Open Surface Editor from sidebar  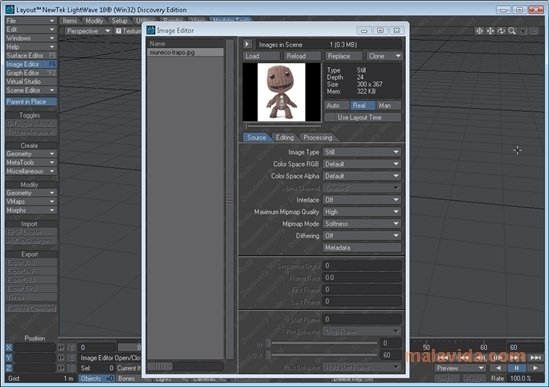(x=31, y=56)
